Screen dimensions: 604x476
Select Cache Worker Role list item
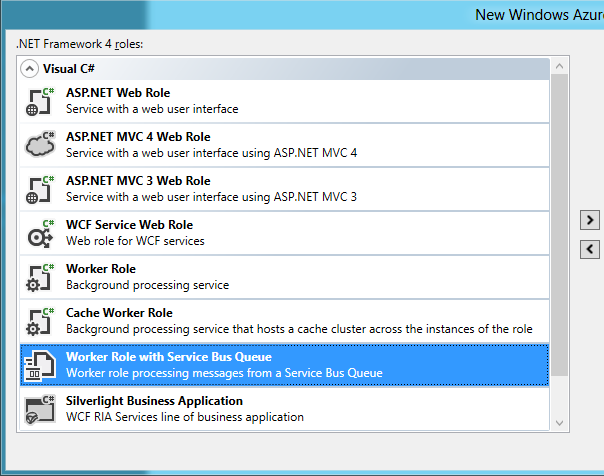tap(119, 313)
